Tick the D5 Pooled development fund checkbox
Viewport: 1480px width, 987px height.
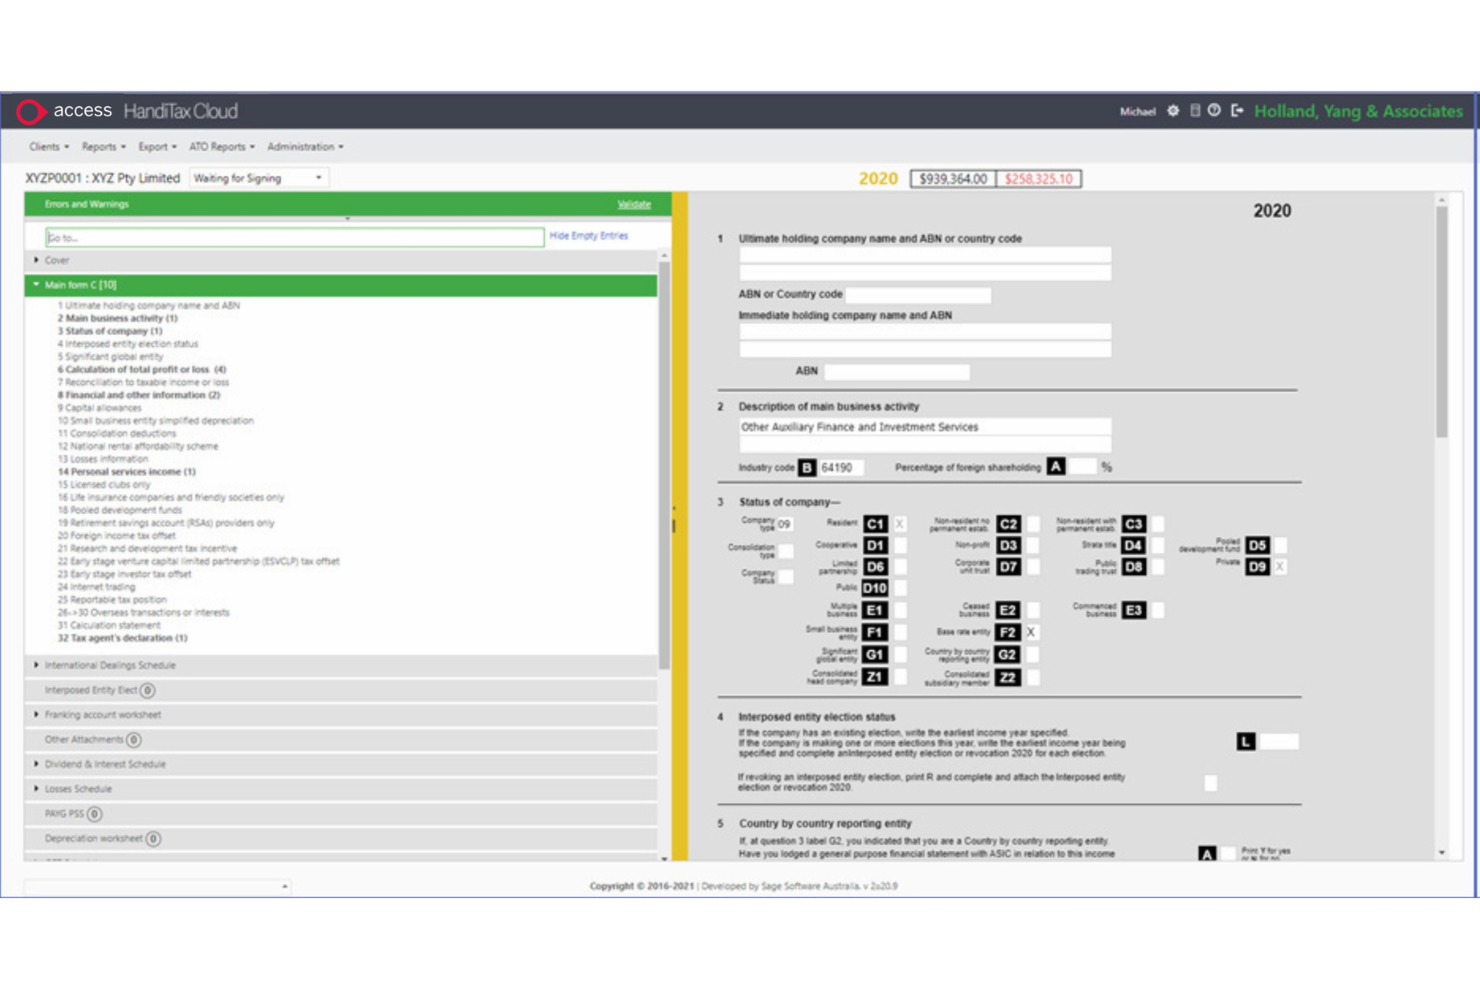point(1280,546)
